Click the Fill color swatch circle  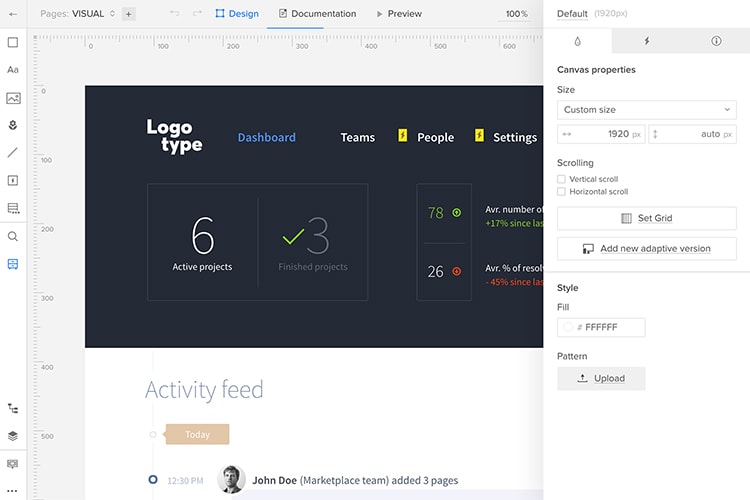[x=568, y=327]
